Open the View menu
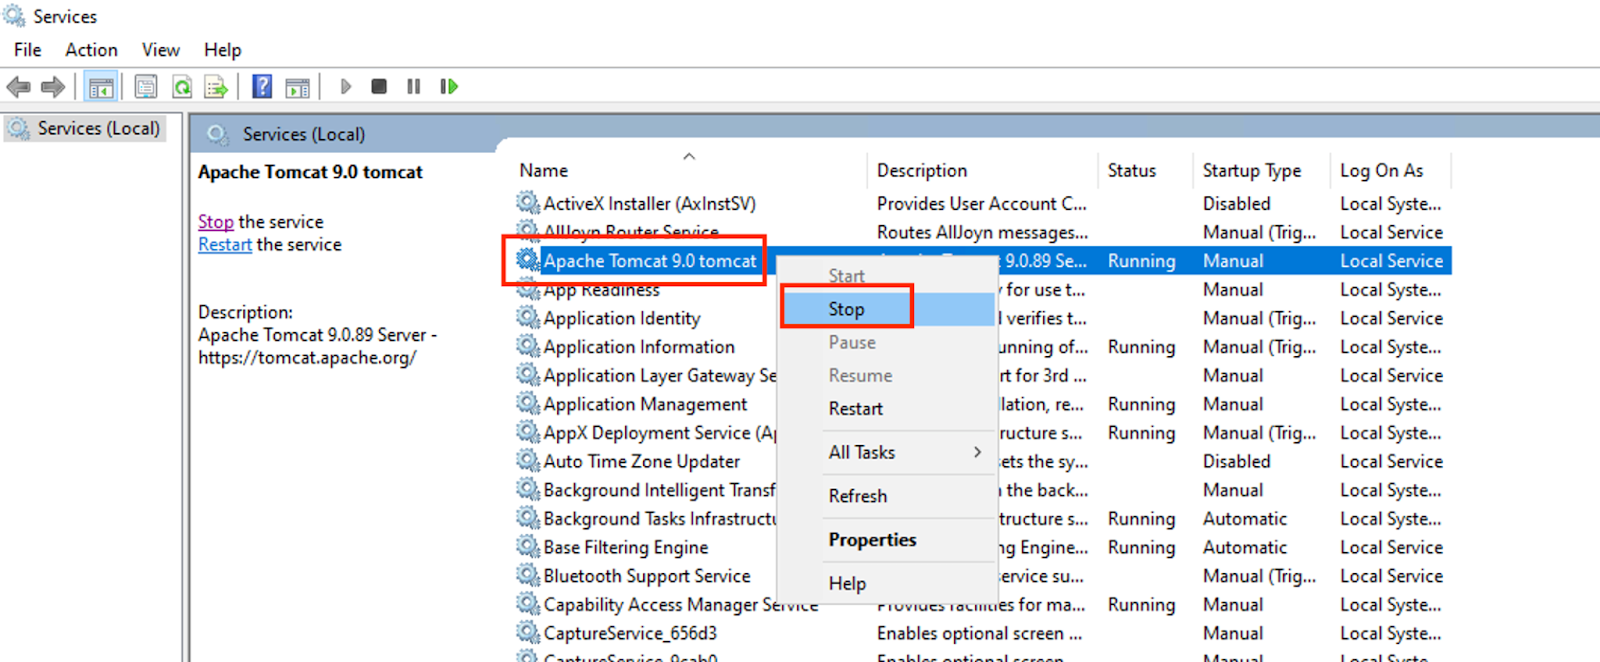 pos(160,50)
